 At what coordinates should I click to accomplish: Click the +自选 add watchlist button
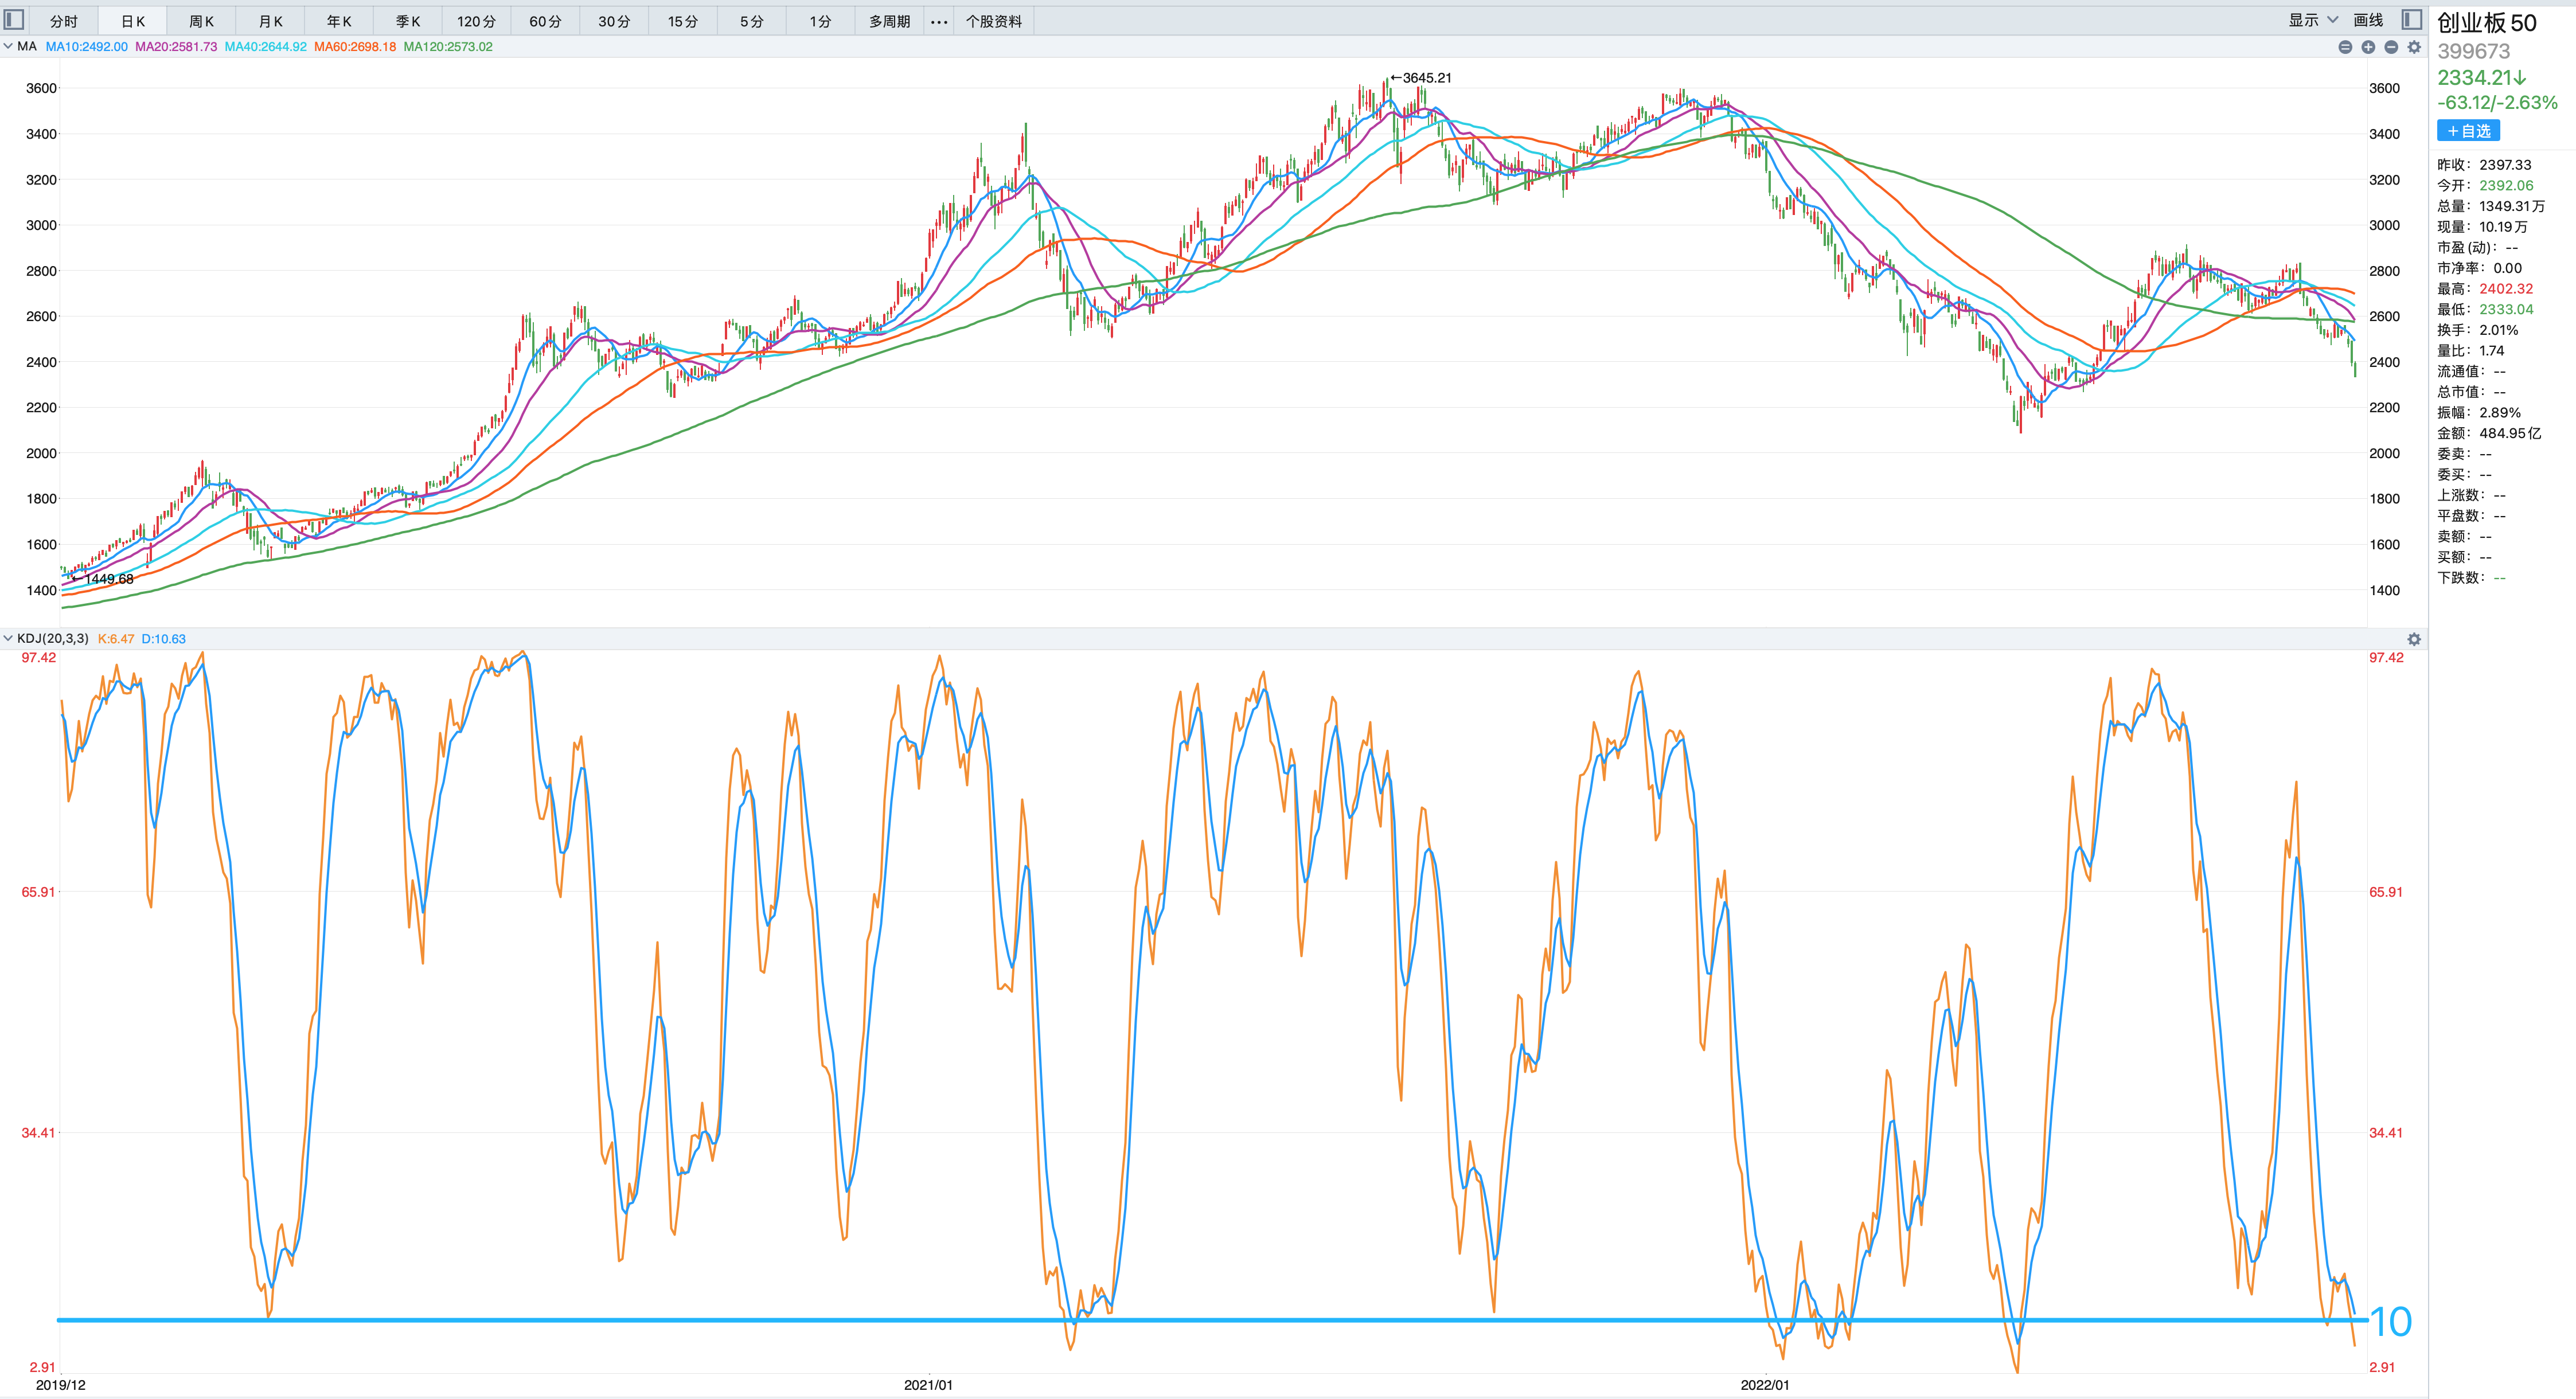pos(2468,131)
